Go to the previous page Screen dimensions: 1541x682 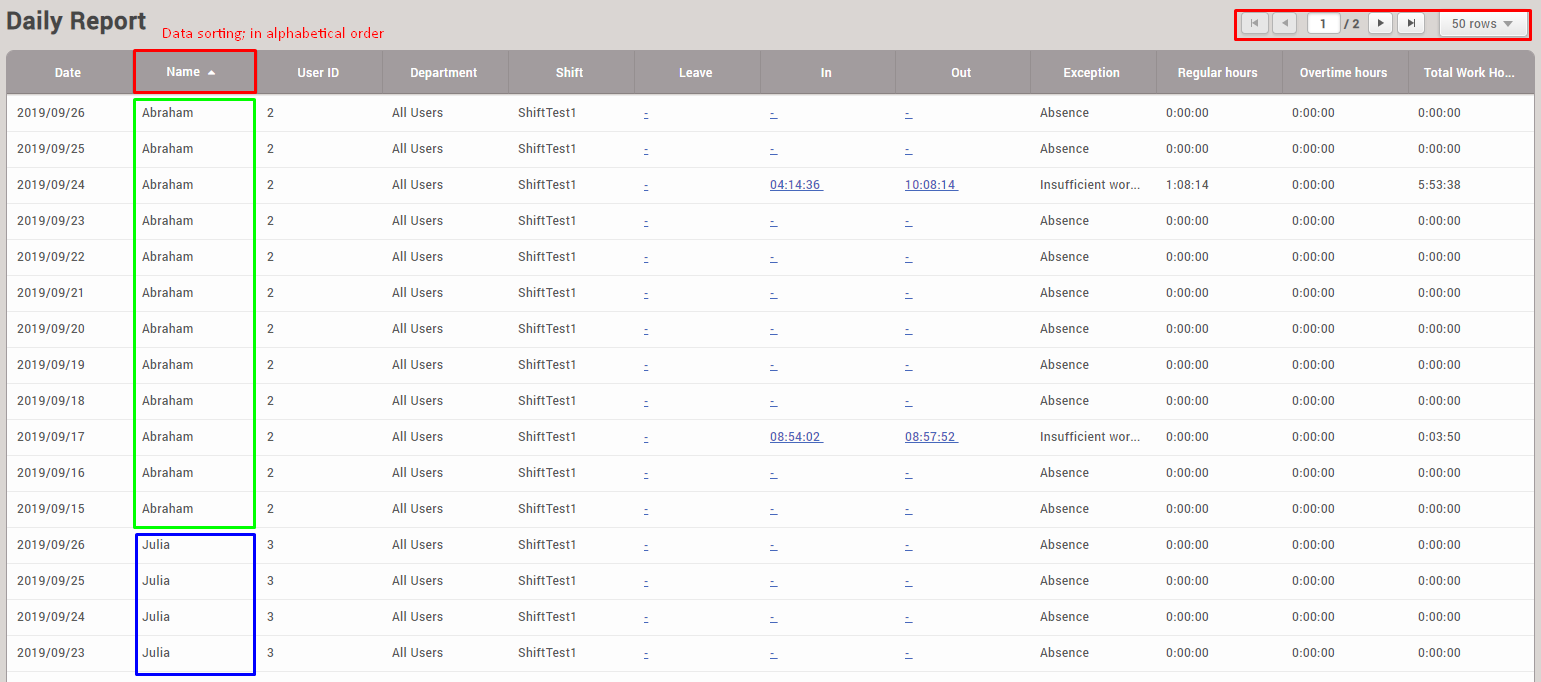1285,23
